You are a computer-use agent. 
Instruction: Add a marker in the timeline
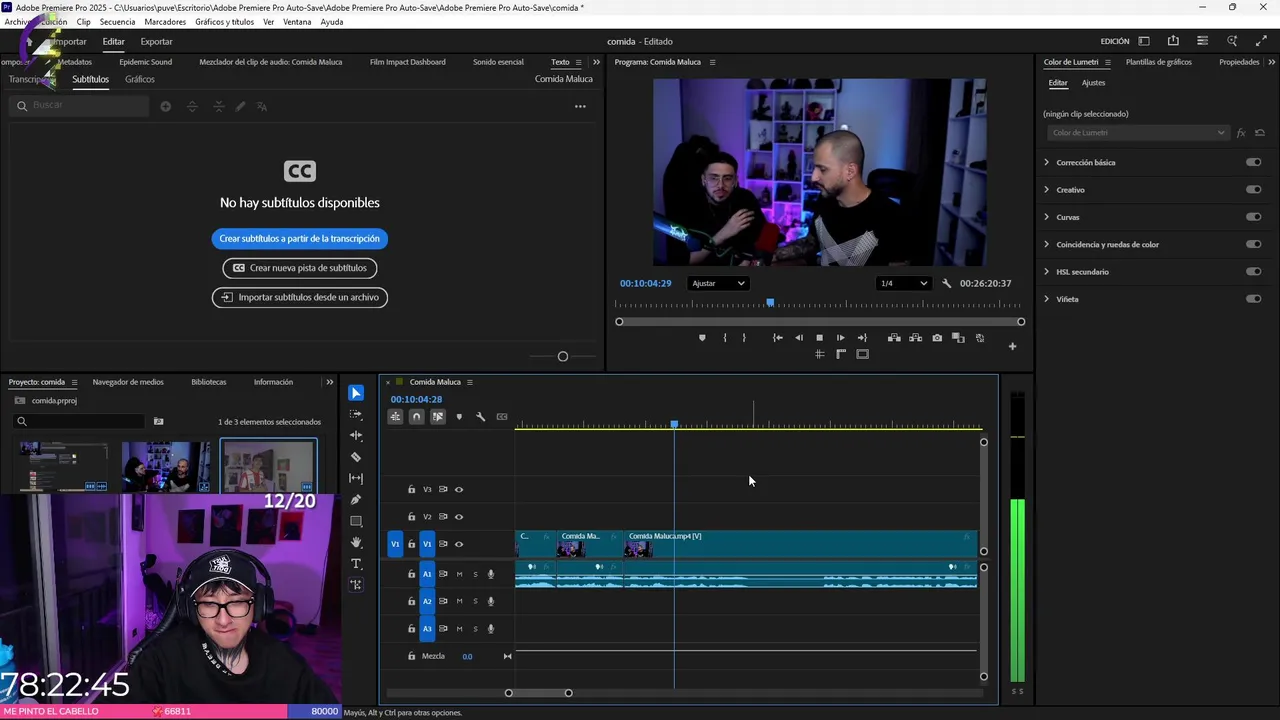pyautogui.click(x=459, y=417)
